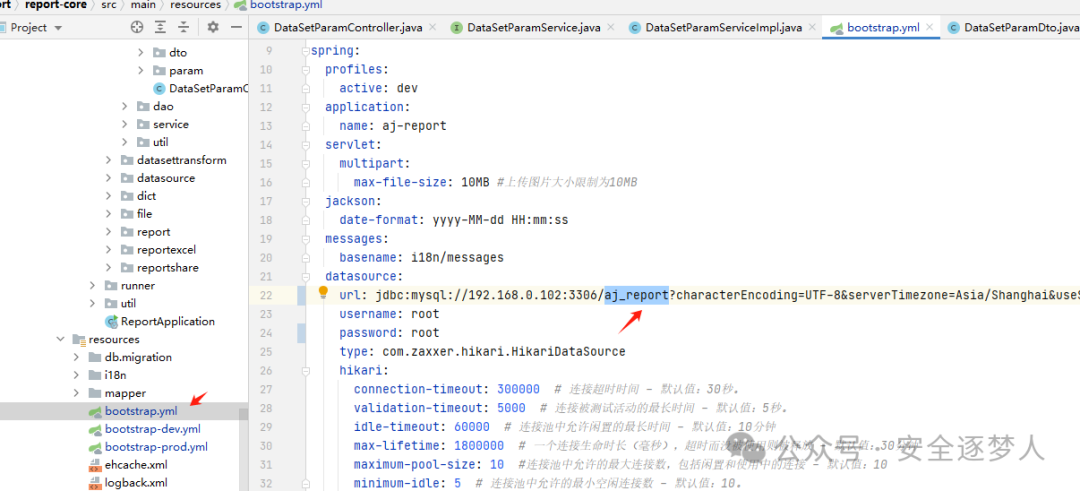The width and height of the screenshot is (1080, 491).
Task: Fold the profiles block at line 10
Action: 305,70
